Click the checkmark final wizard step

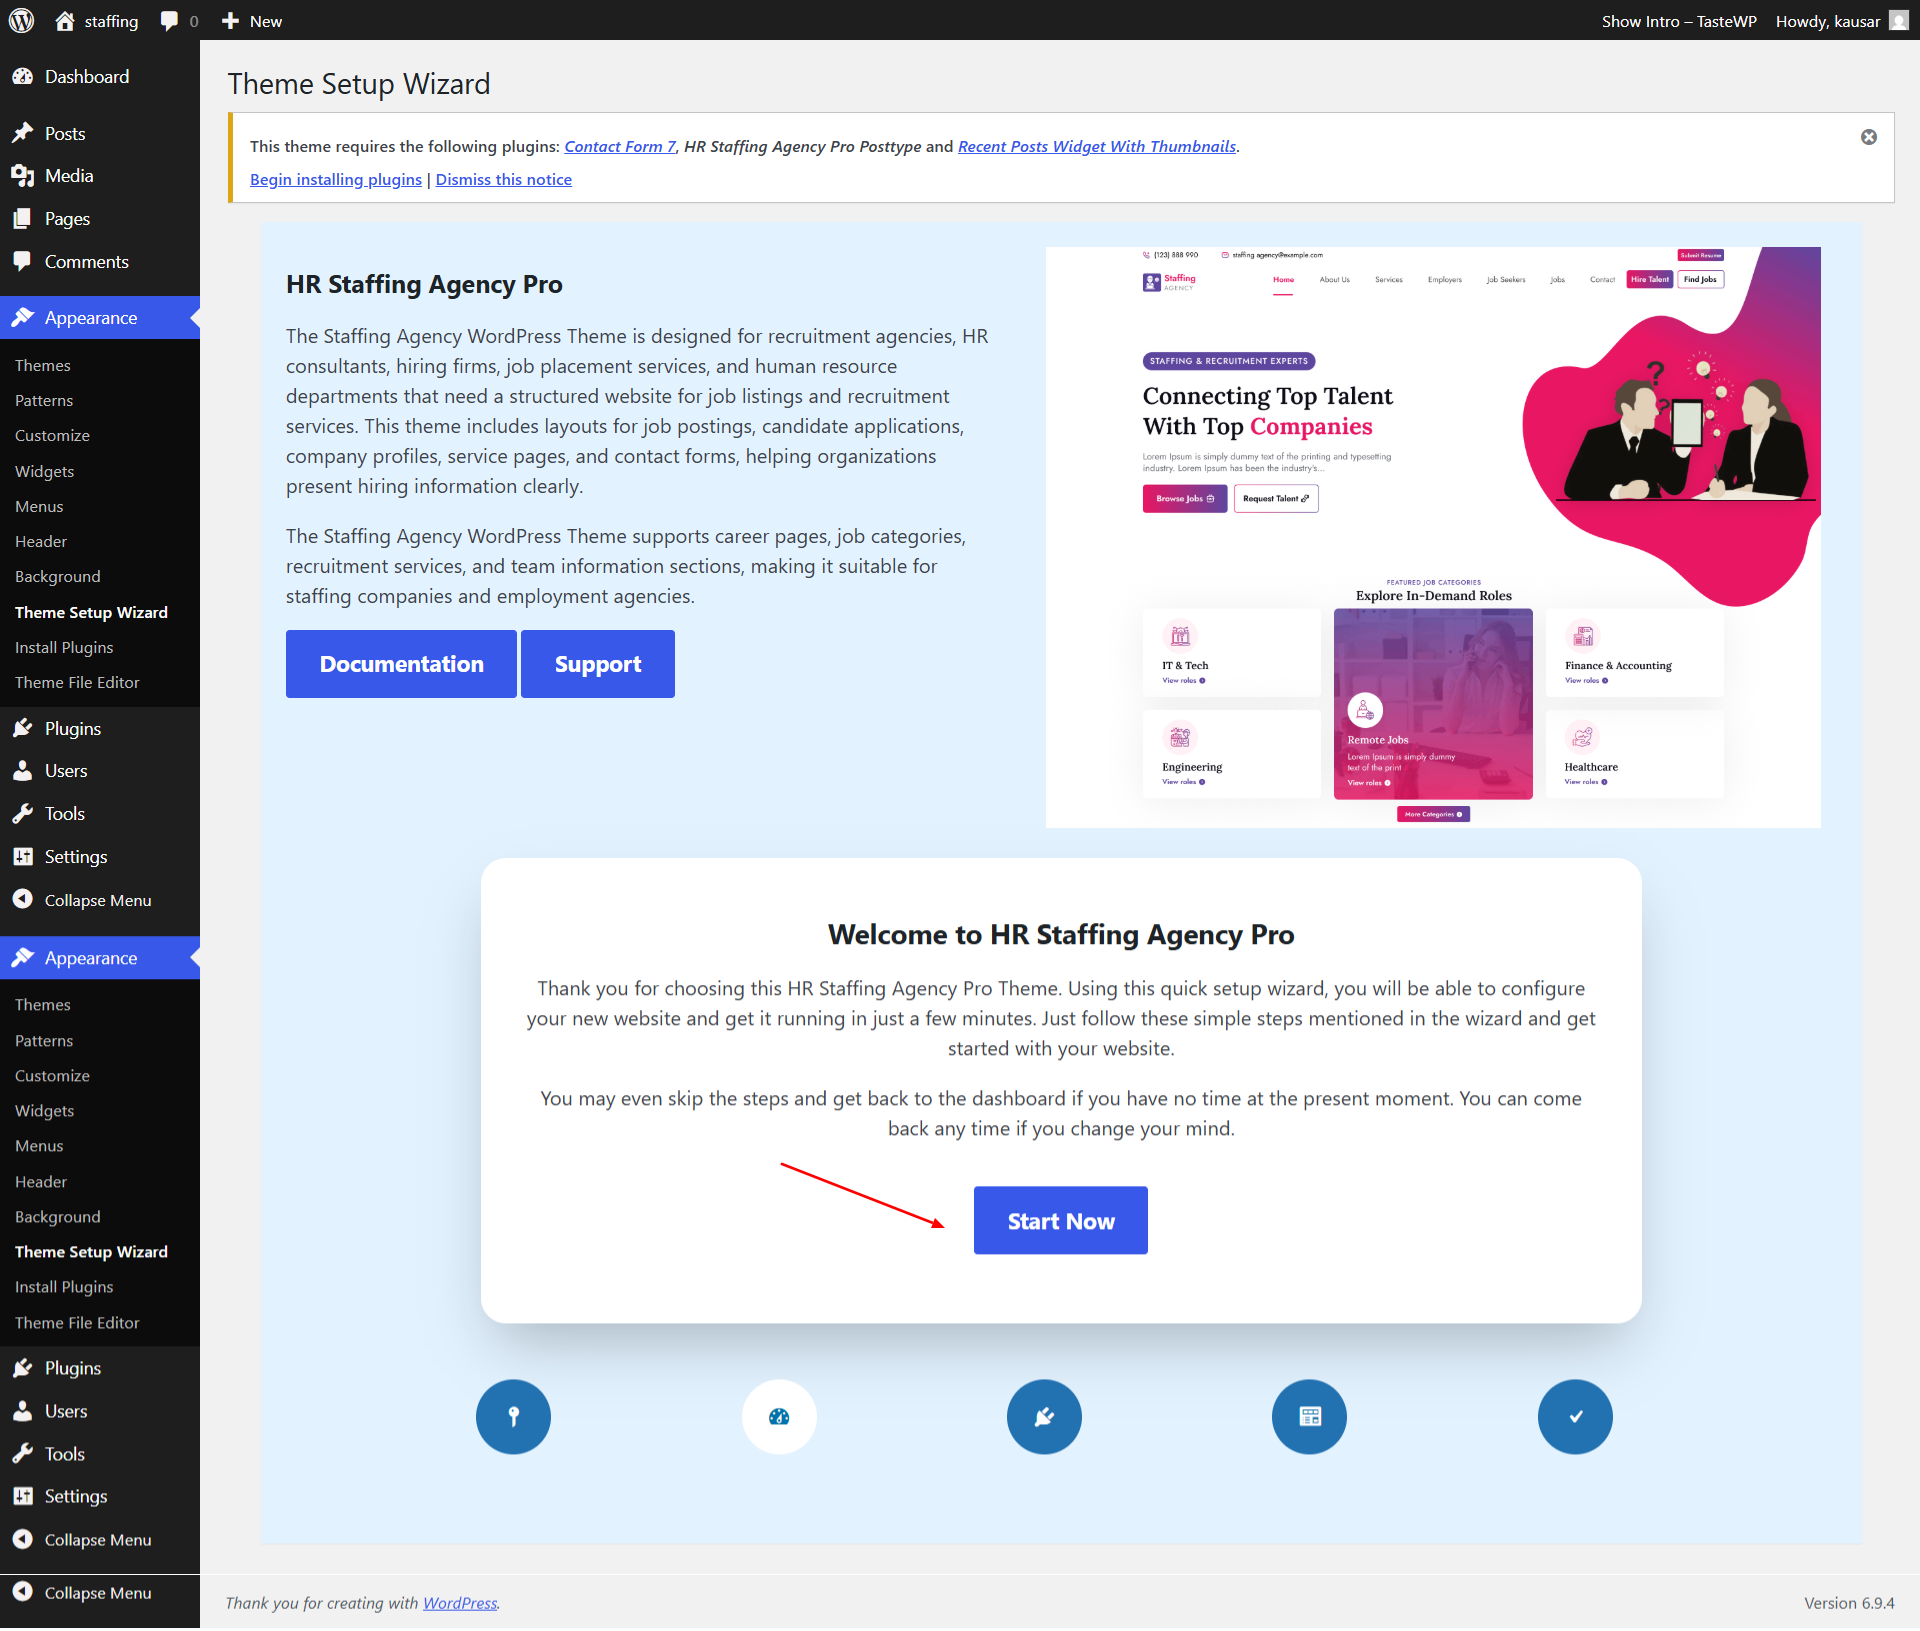click(1575, 1416)
